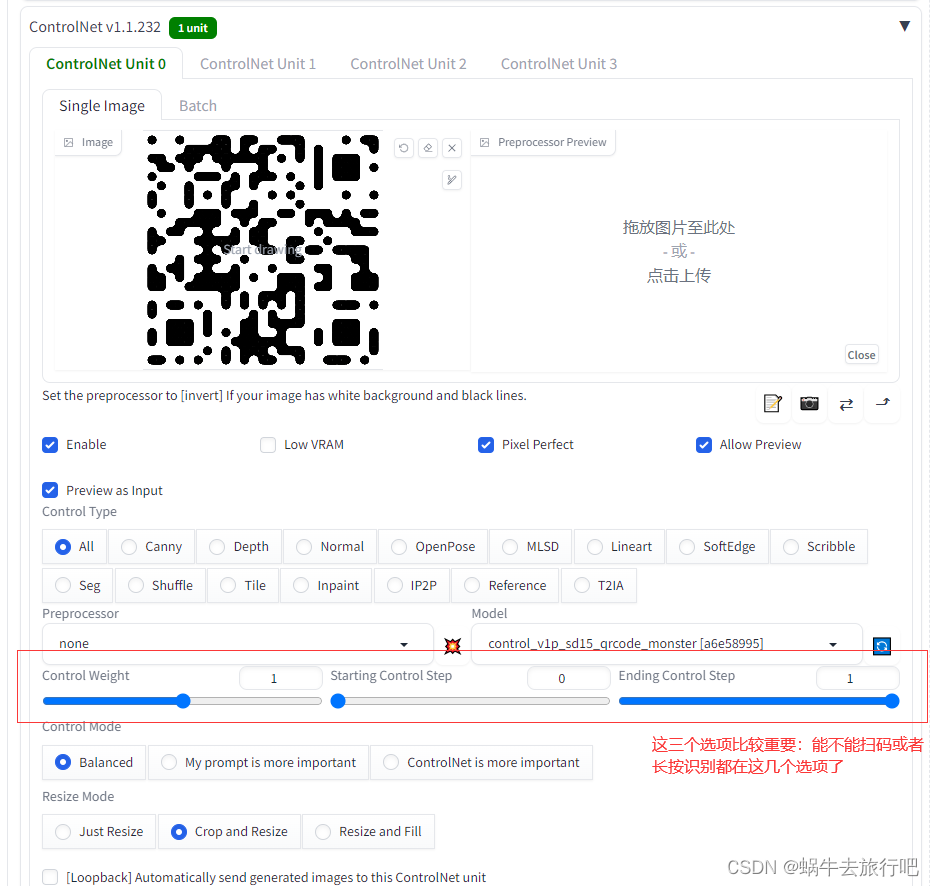The height and width of the screenshot is (886, 934).
Task: Select the Tile control type
Action: click(x=243, y=586)
